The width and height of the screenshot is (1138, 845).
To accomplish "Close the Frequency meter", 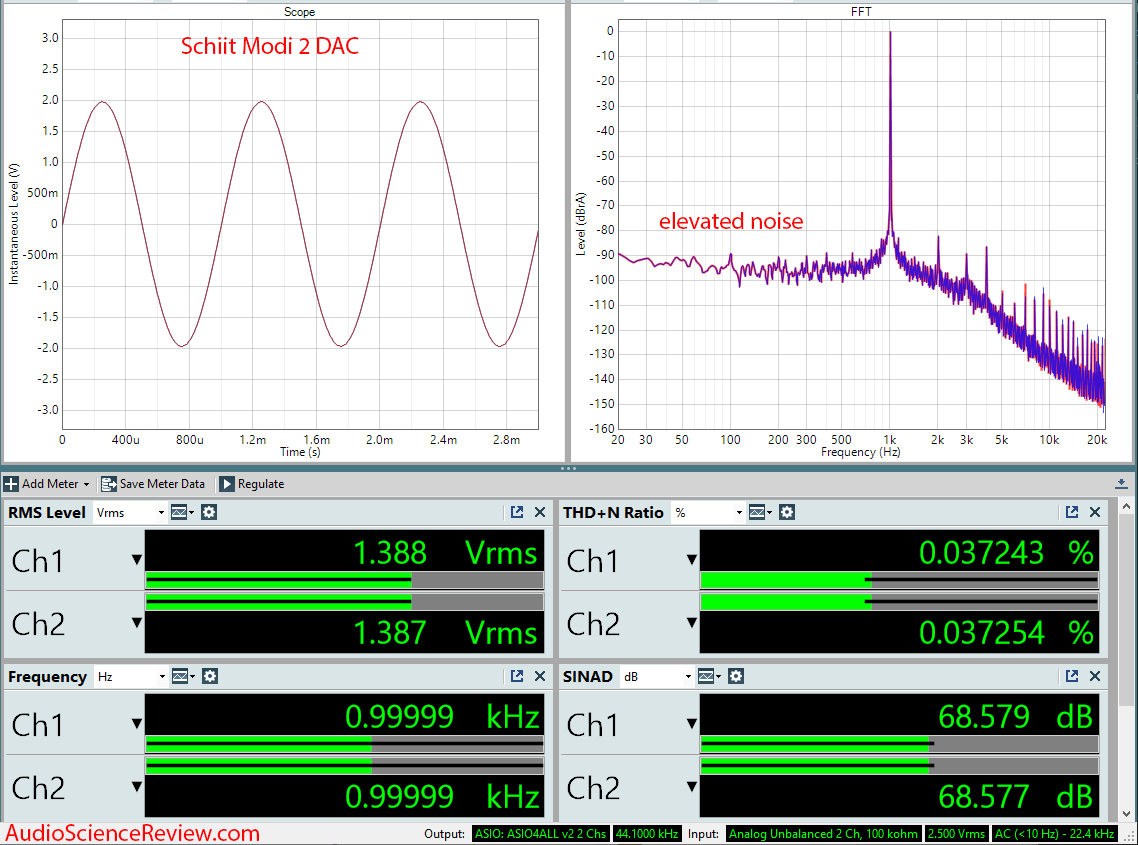I will (x=540, y=677).
